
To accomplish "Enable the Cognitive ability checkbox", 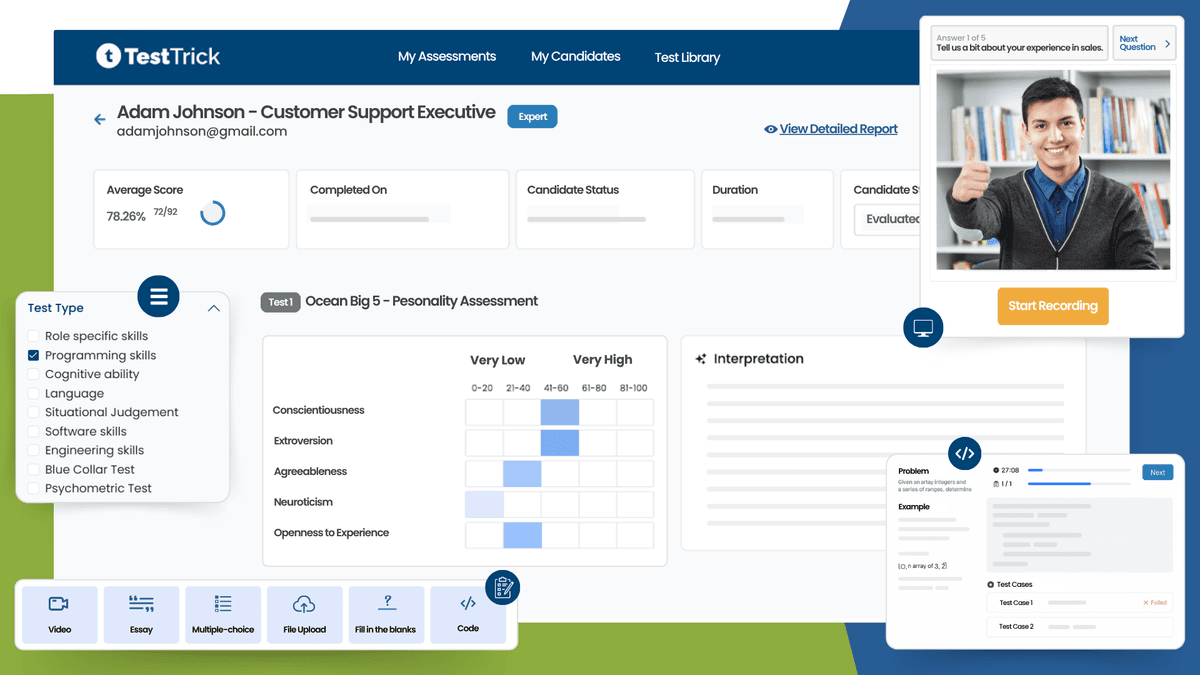I will (x=33, y=374).
